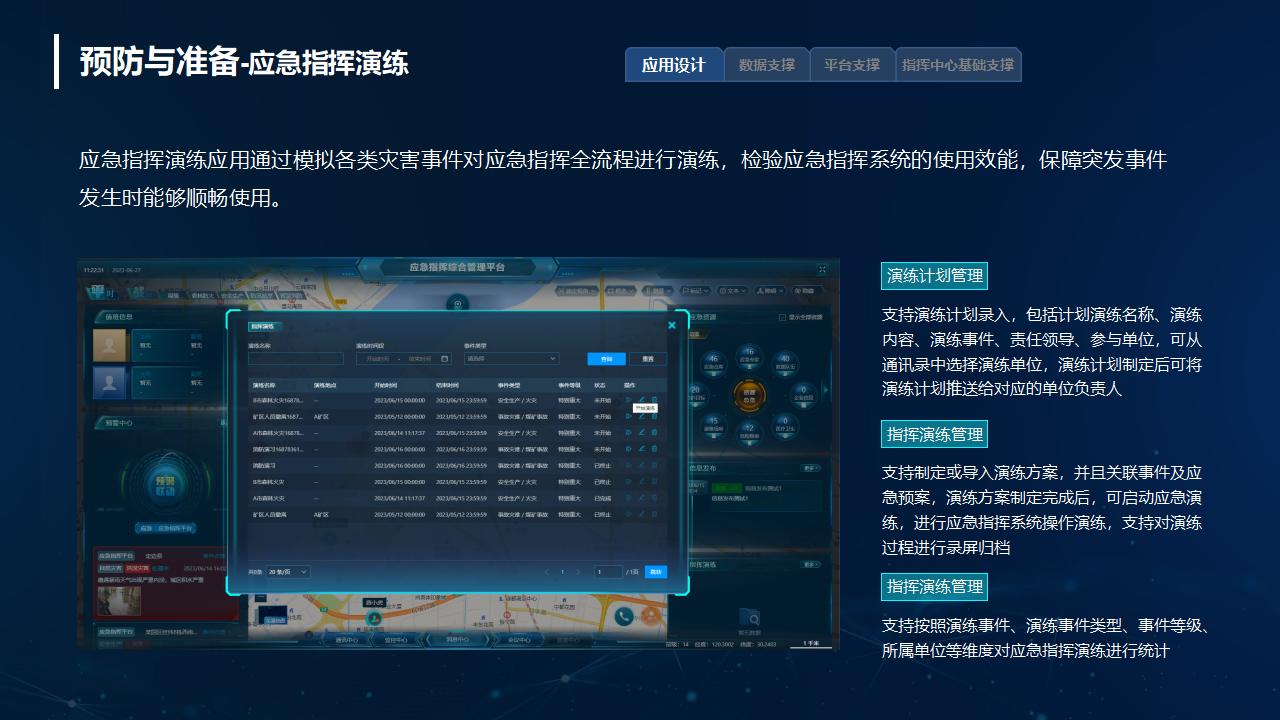Click page number 1 in pagination

click(562, 572)
